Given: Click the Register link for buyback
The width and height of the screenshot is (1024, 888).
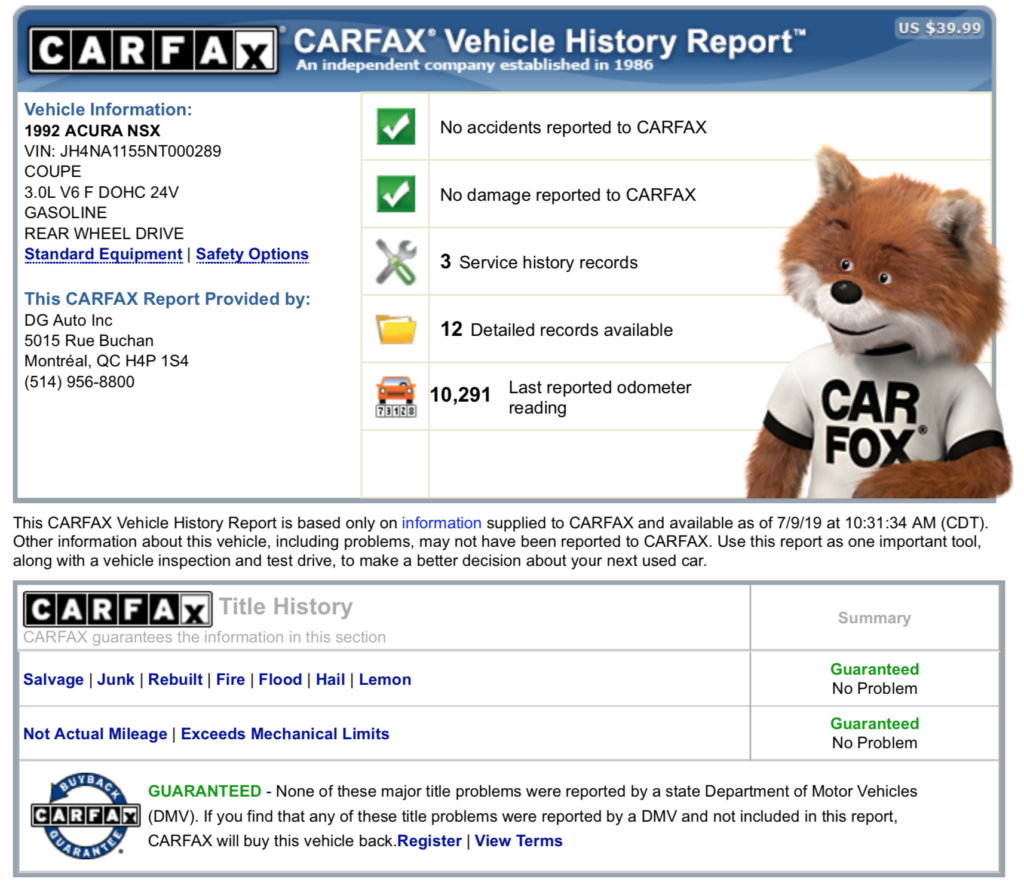Looking at the screenshot, I should (x=430, y=841).
